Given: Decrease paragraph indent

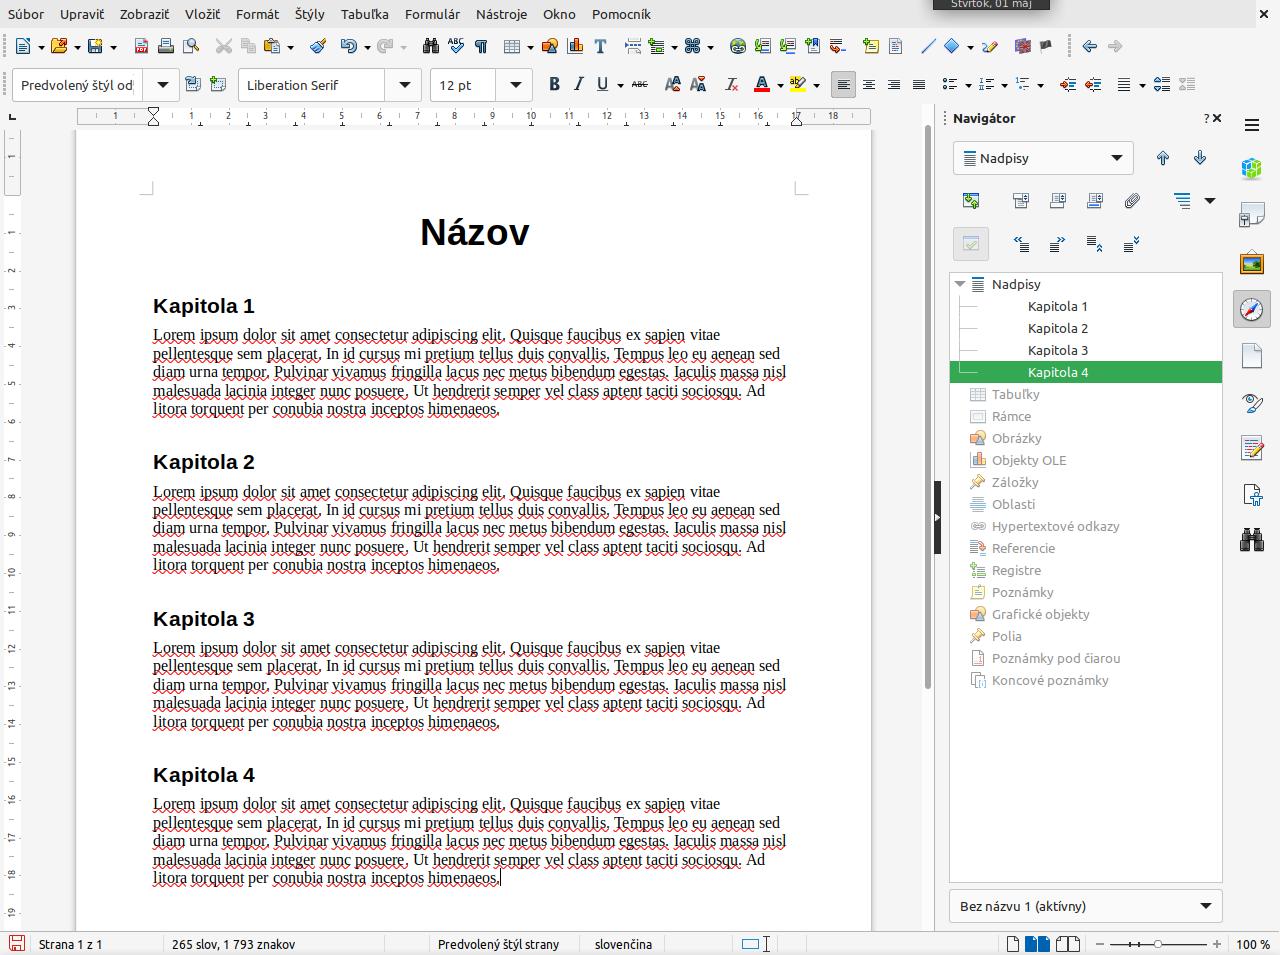Looking at the screenshot, I should [1093, 85].
